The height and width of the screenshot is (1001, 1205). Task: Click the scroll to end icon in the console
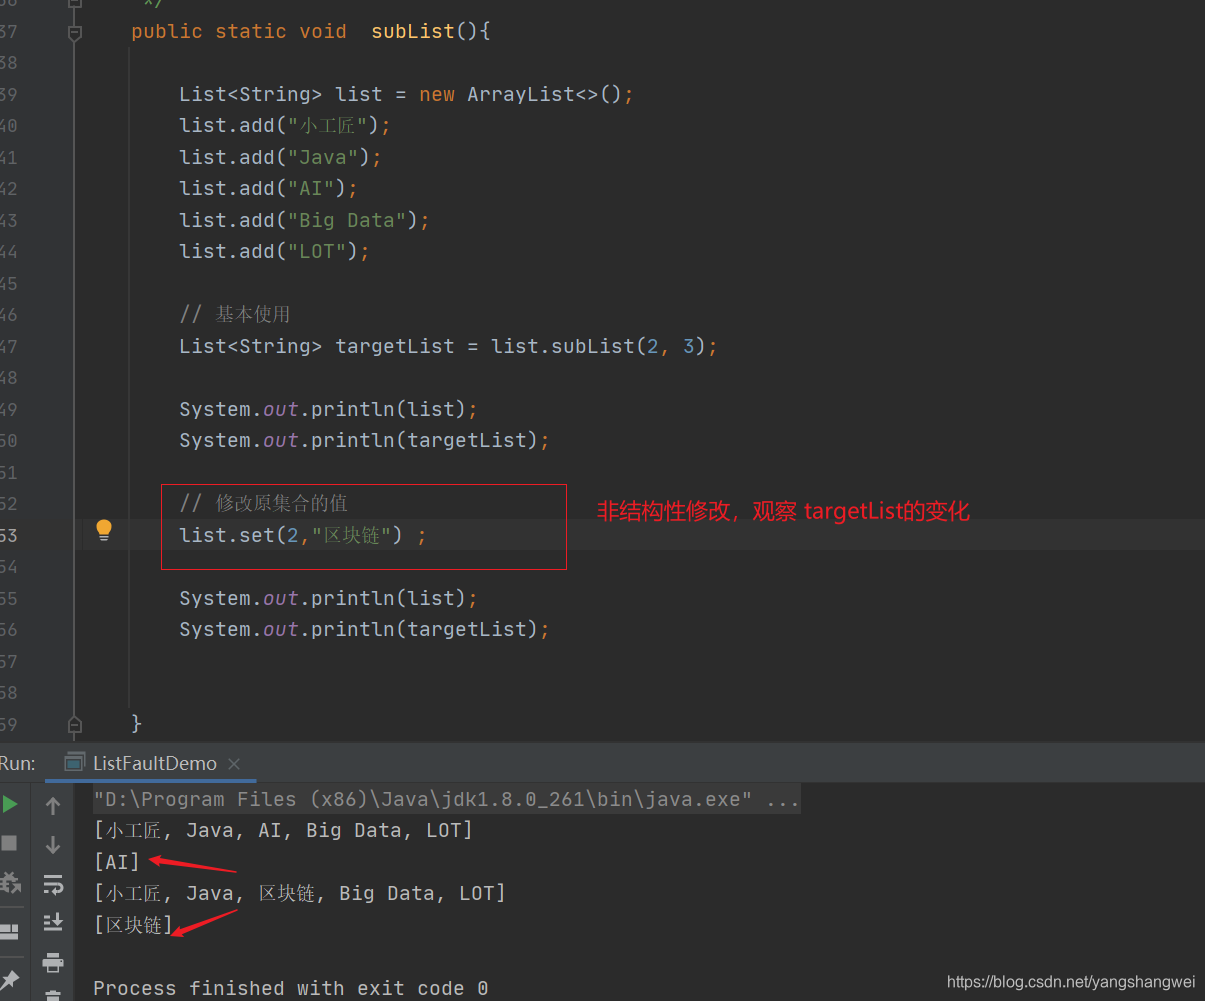coord(53,922)
